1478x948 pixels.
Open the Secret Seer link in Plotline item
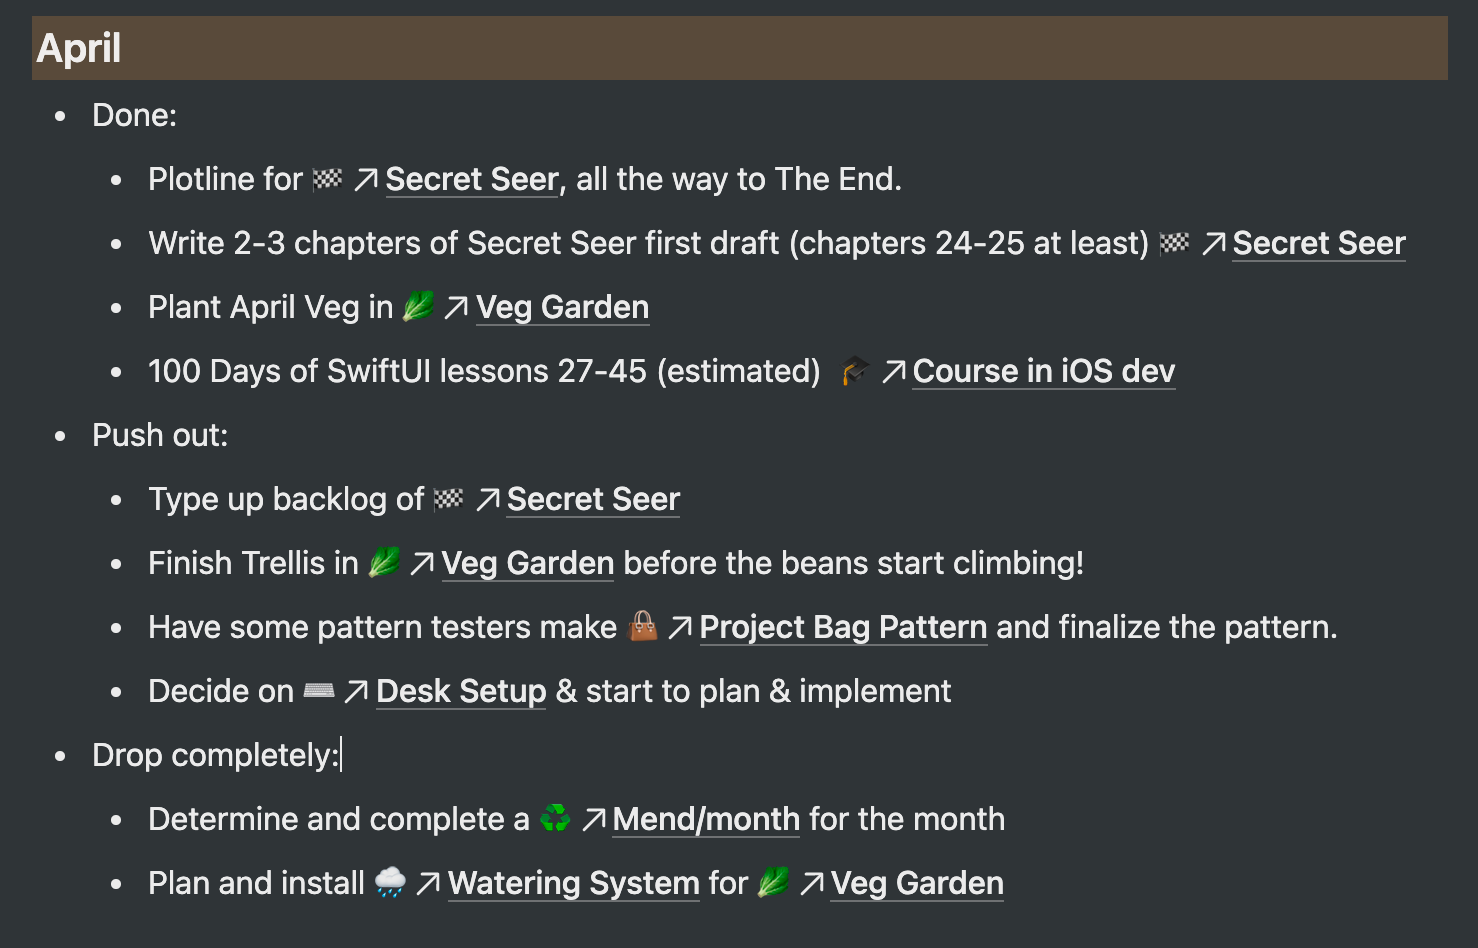(x=472, y=180)
